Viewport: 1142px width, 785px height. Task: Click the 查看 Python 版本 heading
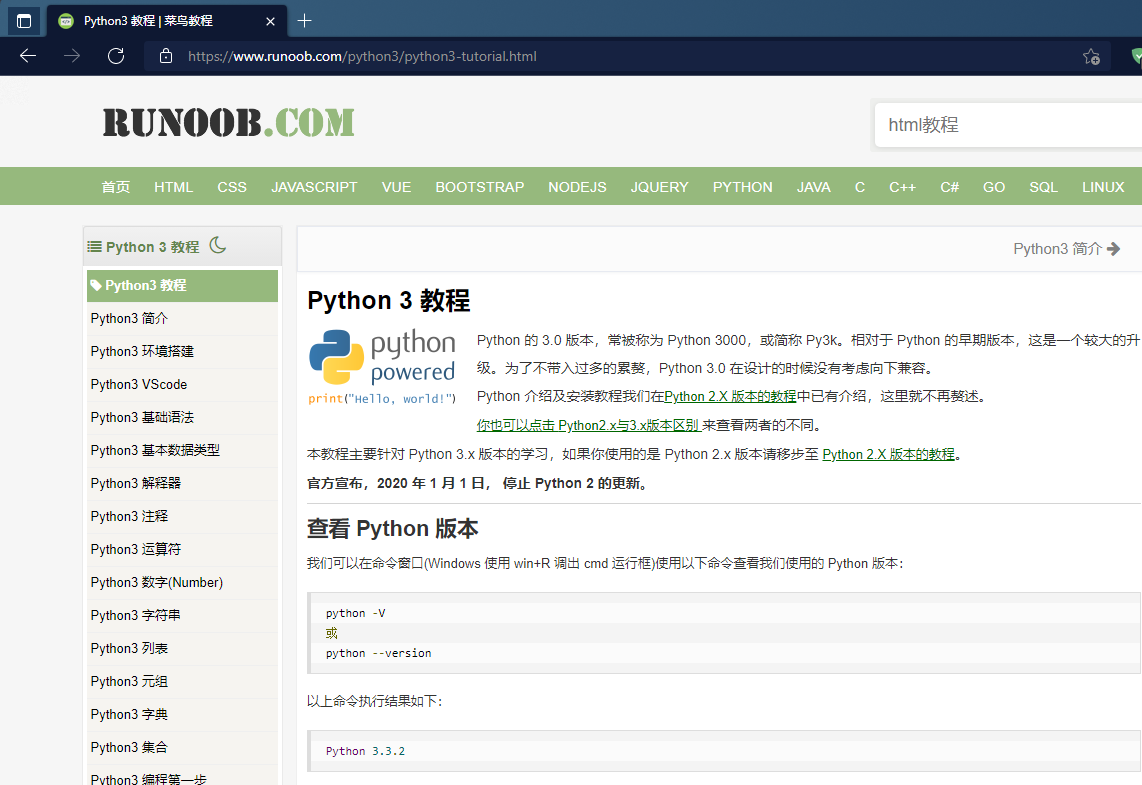click(393, 529)
